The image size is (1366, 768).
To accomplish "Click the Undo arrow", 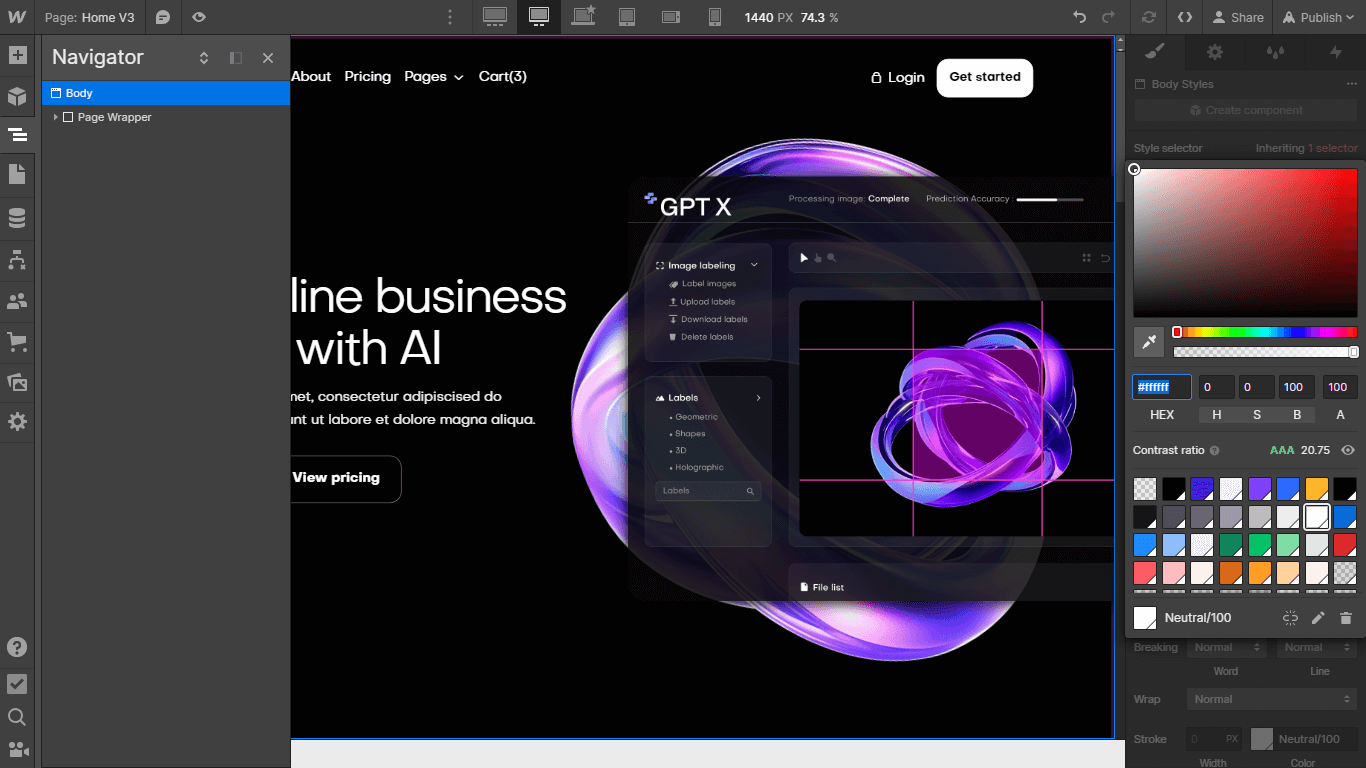I will [1079, 17].
